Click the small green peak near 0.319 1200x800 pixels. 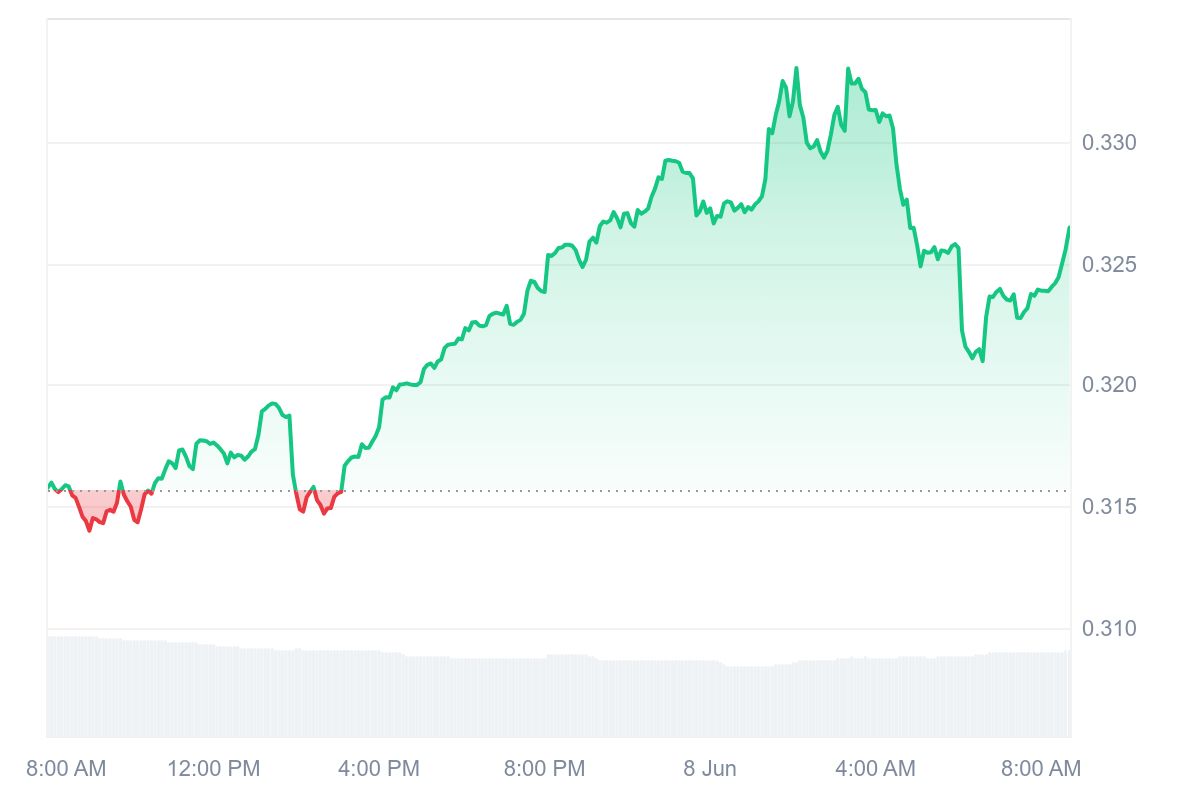(x=273, y=404)
